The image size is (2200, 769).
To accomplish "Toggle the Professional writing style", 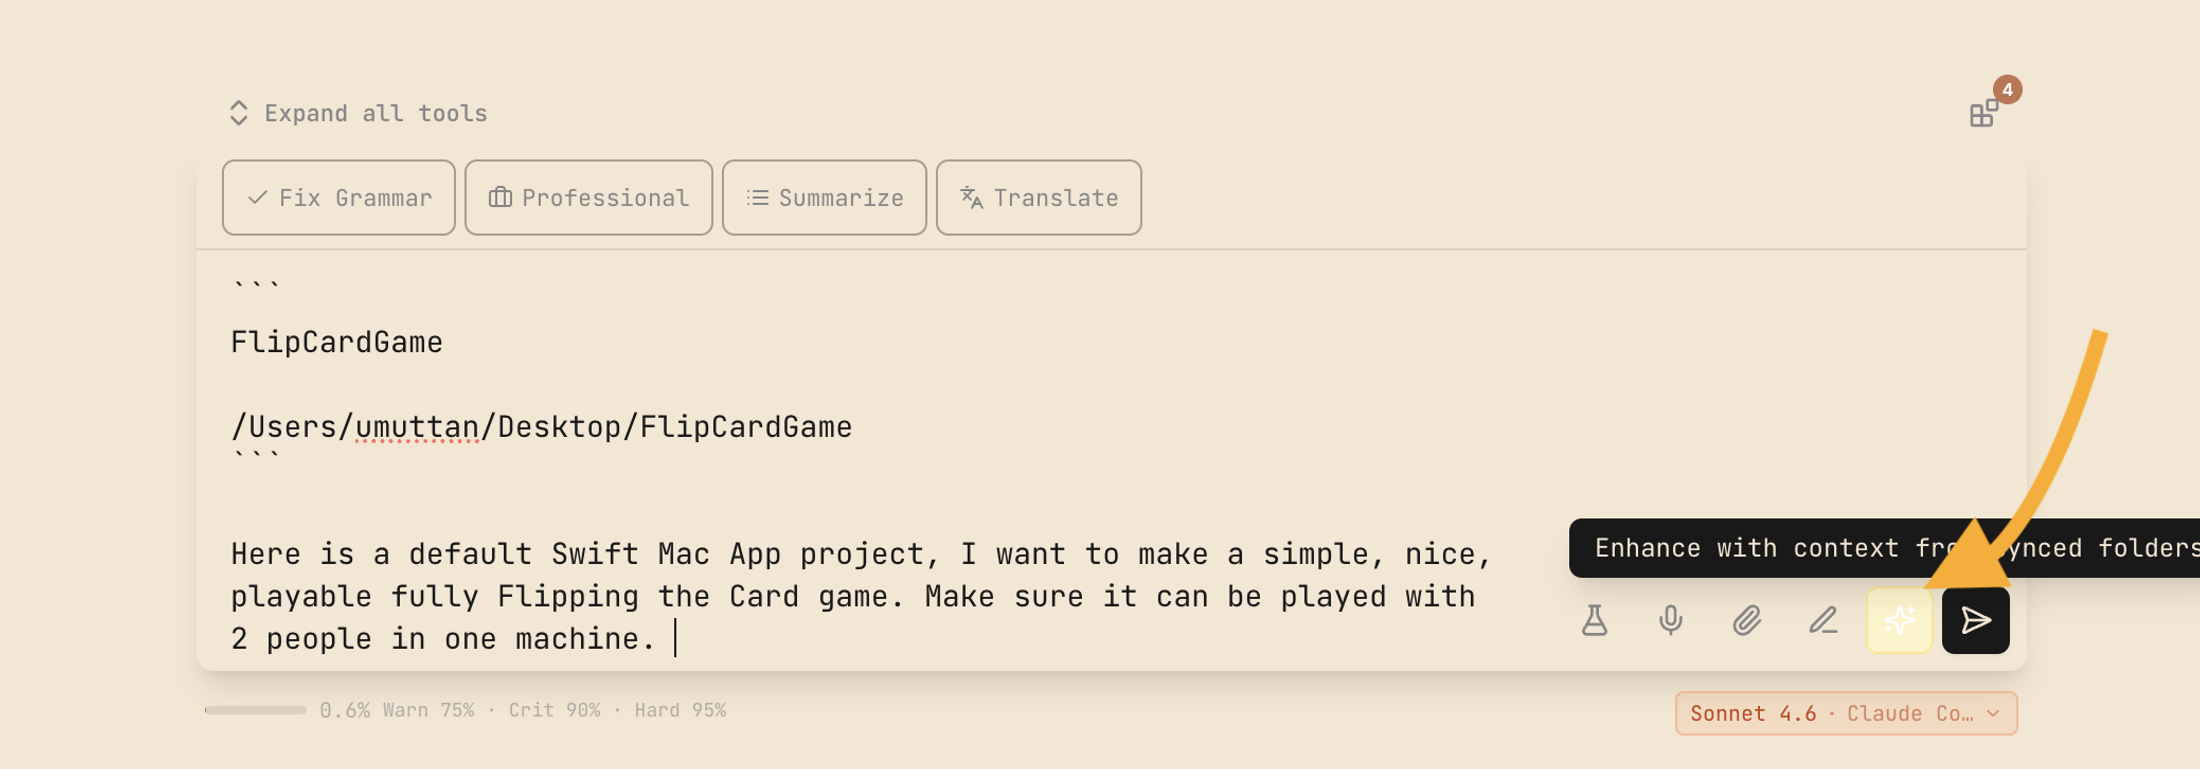I will (x=588, y=197).
